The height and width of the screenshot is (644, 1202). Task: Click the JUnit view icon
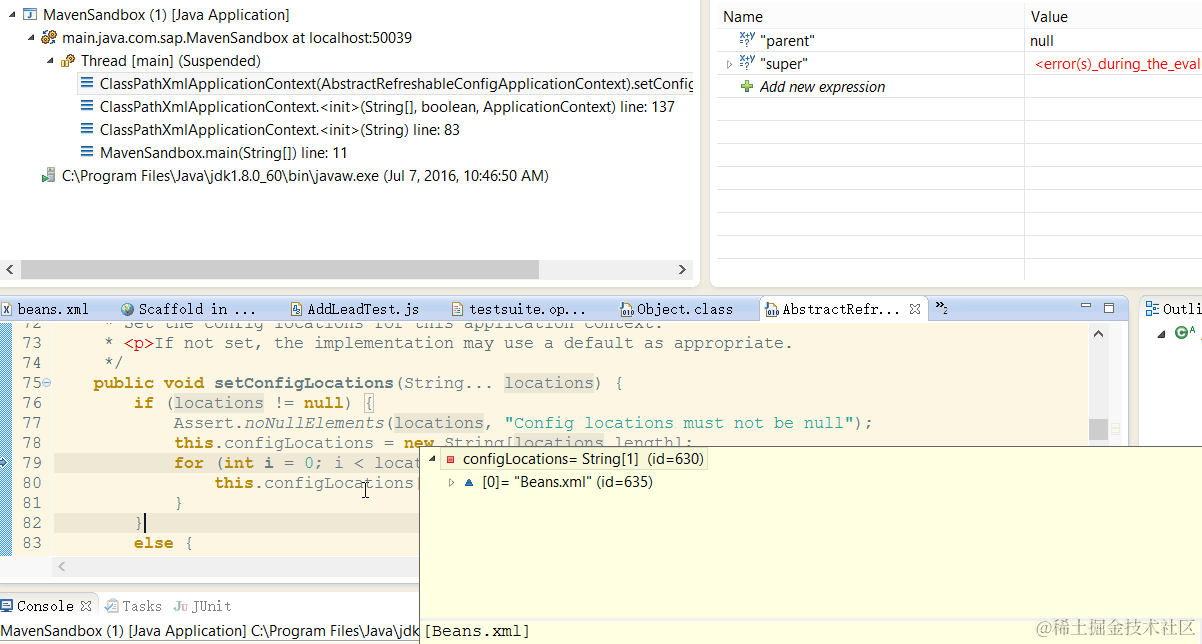point(180,606)
